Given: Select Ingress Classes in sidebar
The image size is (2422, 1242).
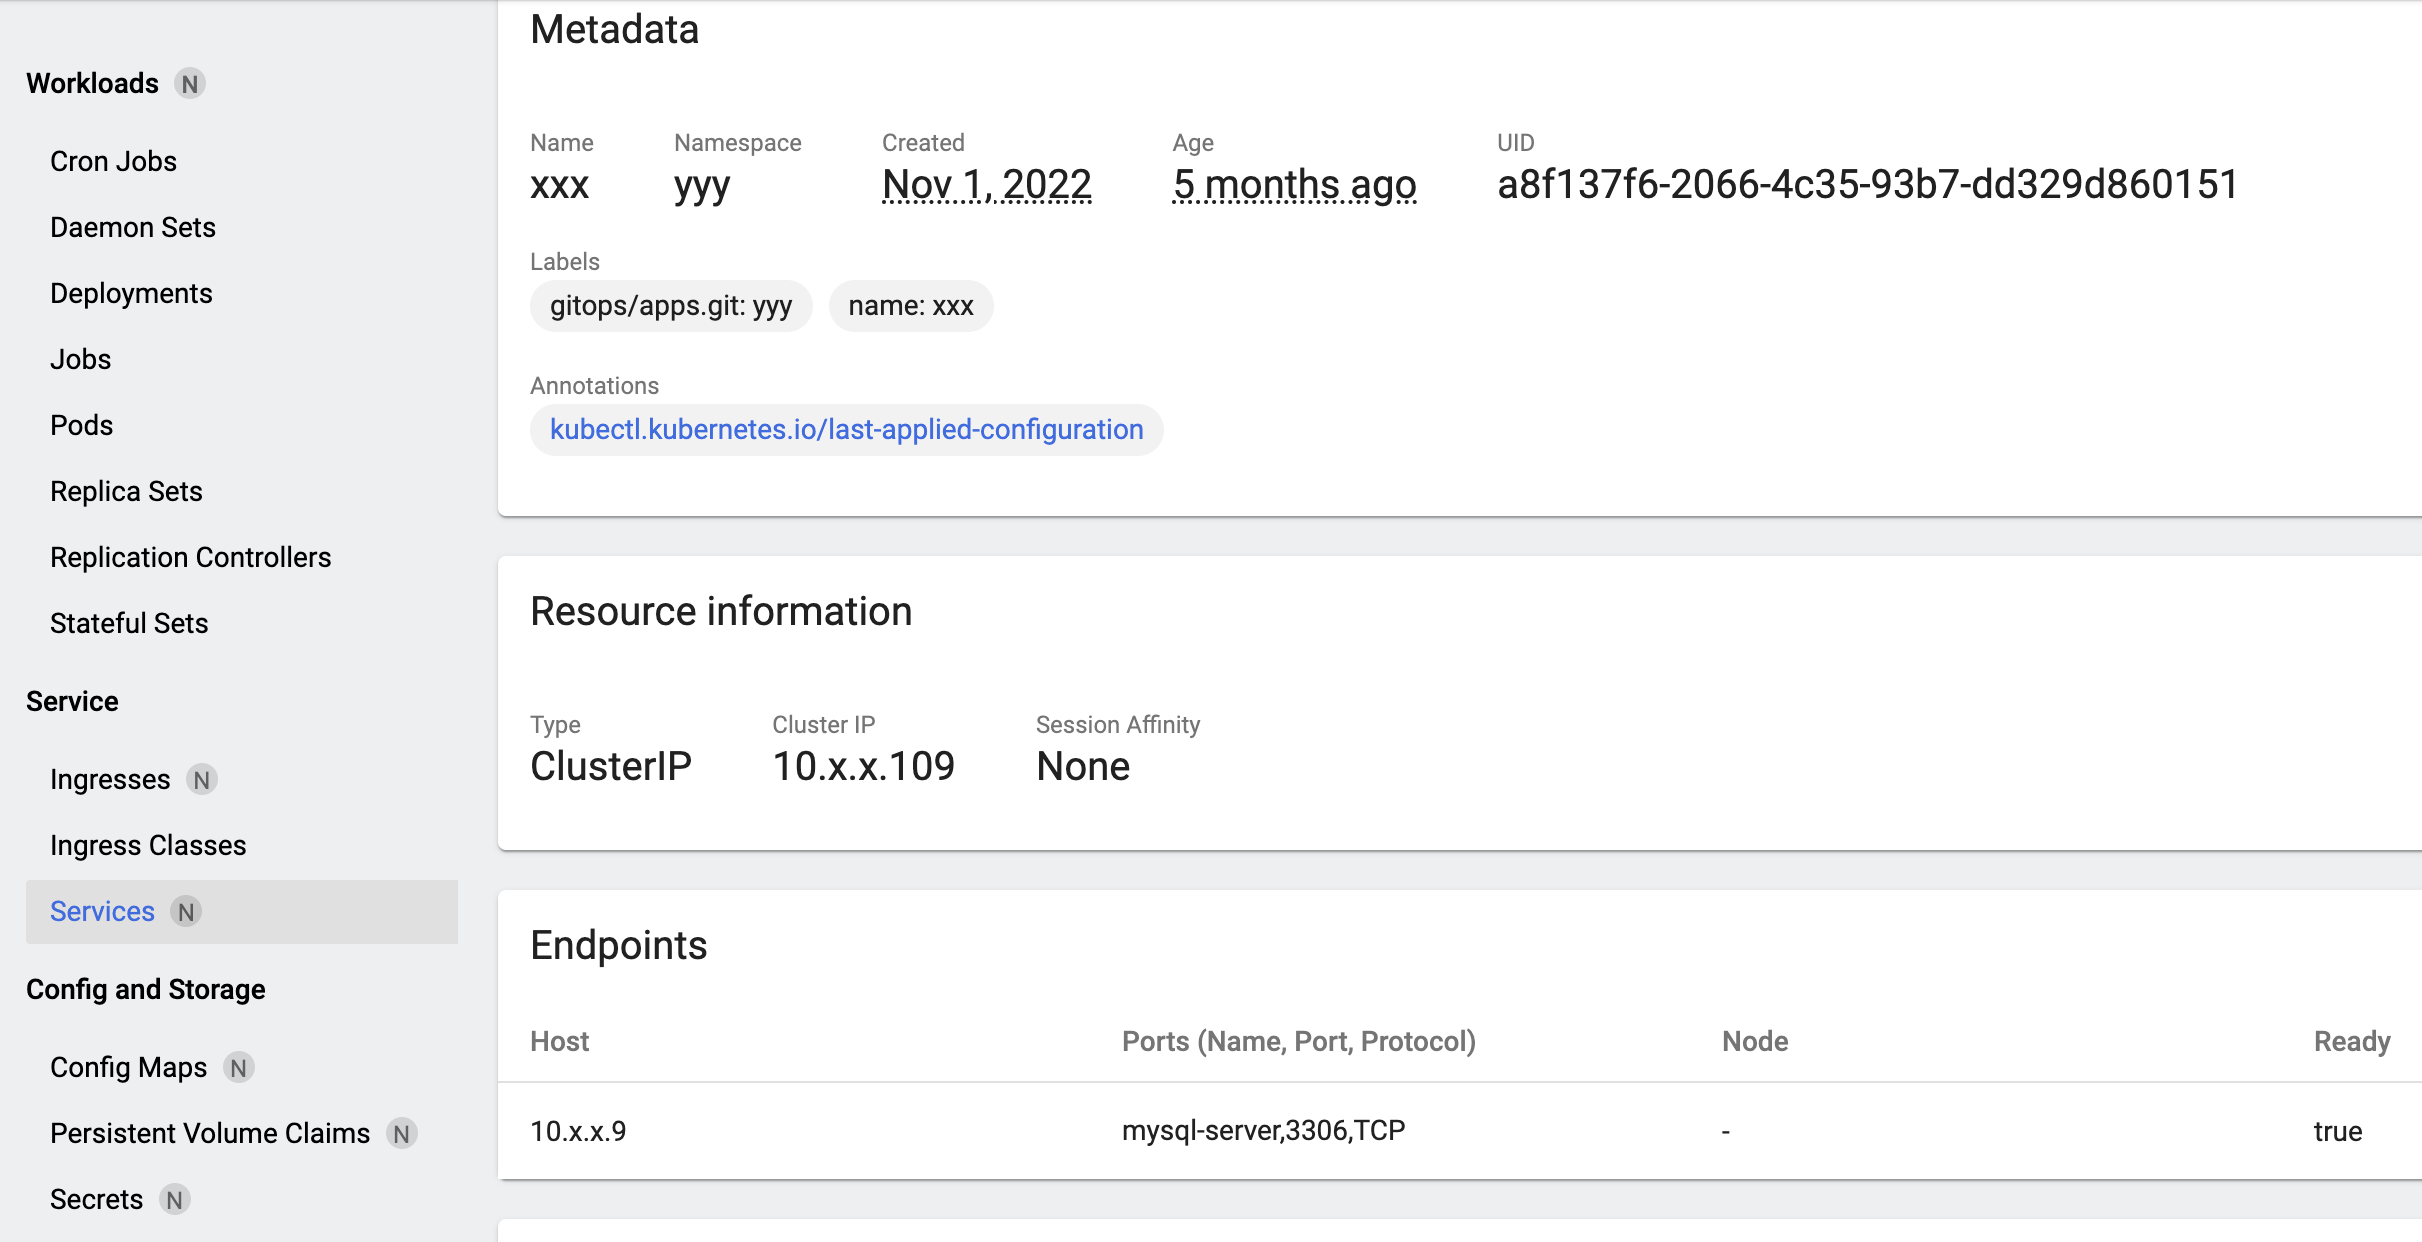Looking at the screenshot, I should pos(148,846).
